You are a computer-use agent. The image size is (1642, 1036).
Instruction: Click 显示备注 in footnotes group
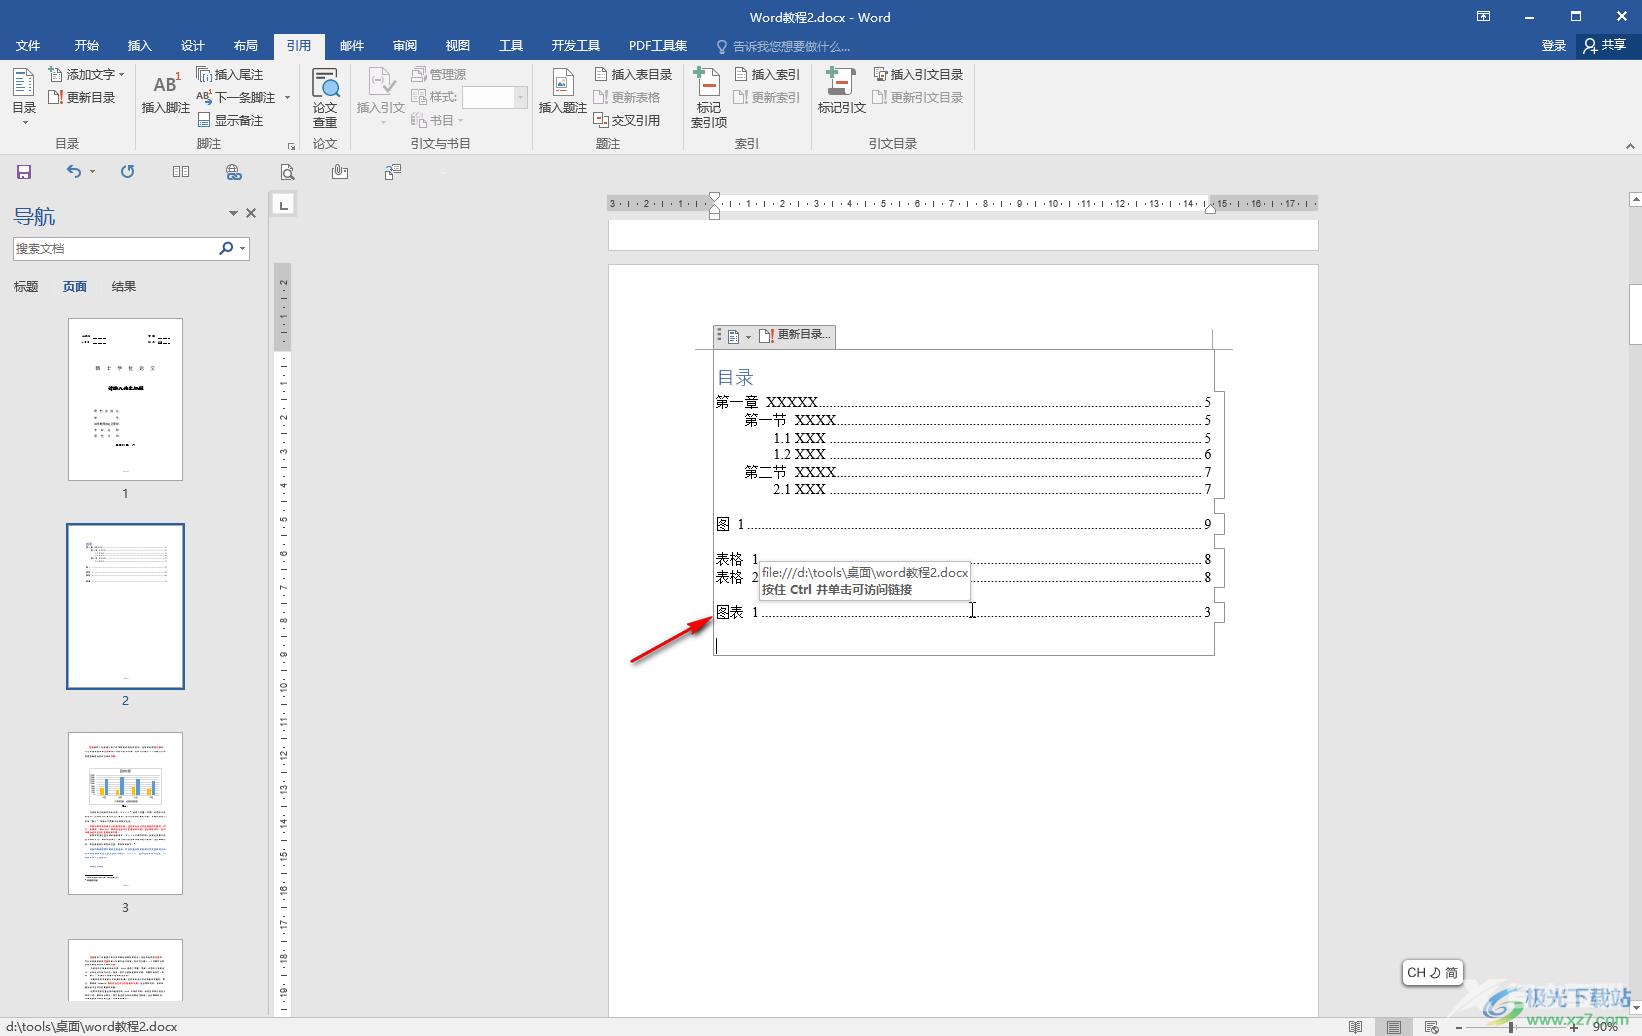point(229,120)
